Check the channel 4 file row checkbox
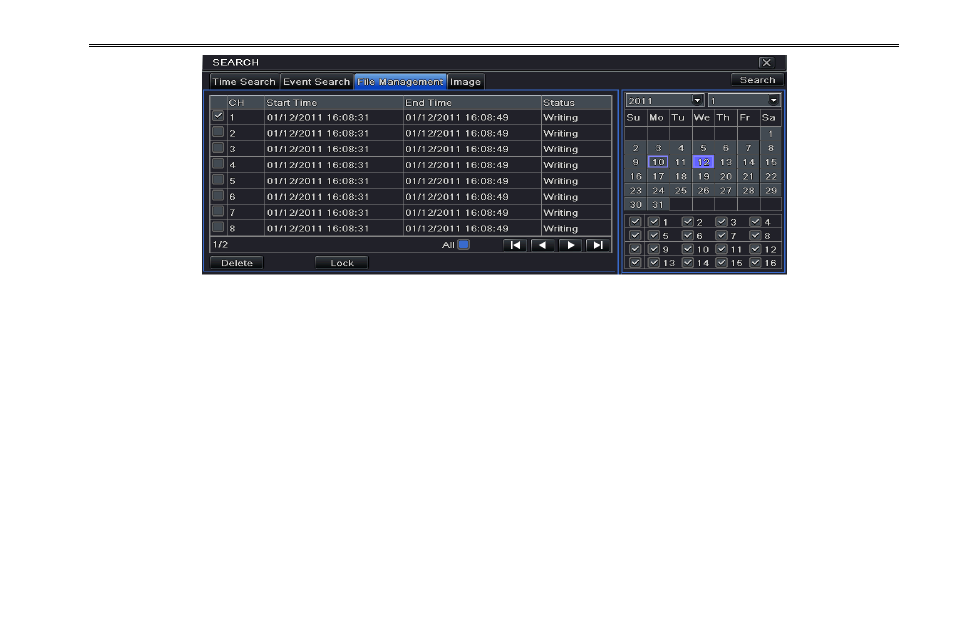 coord(218,163)
